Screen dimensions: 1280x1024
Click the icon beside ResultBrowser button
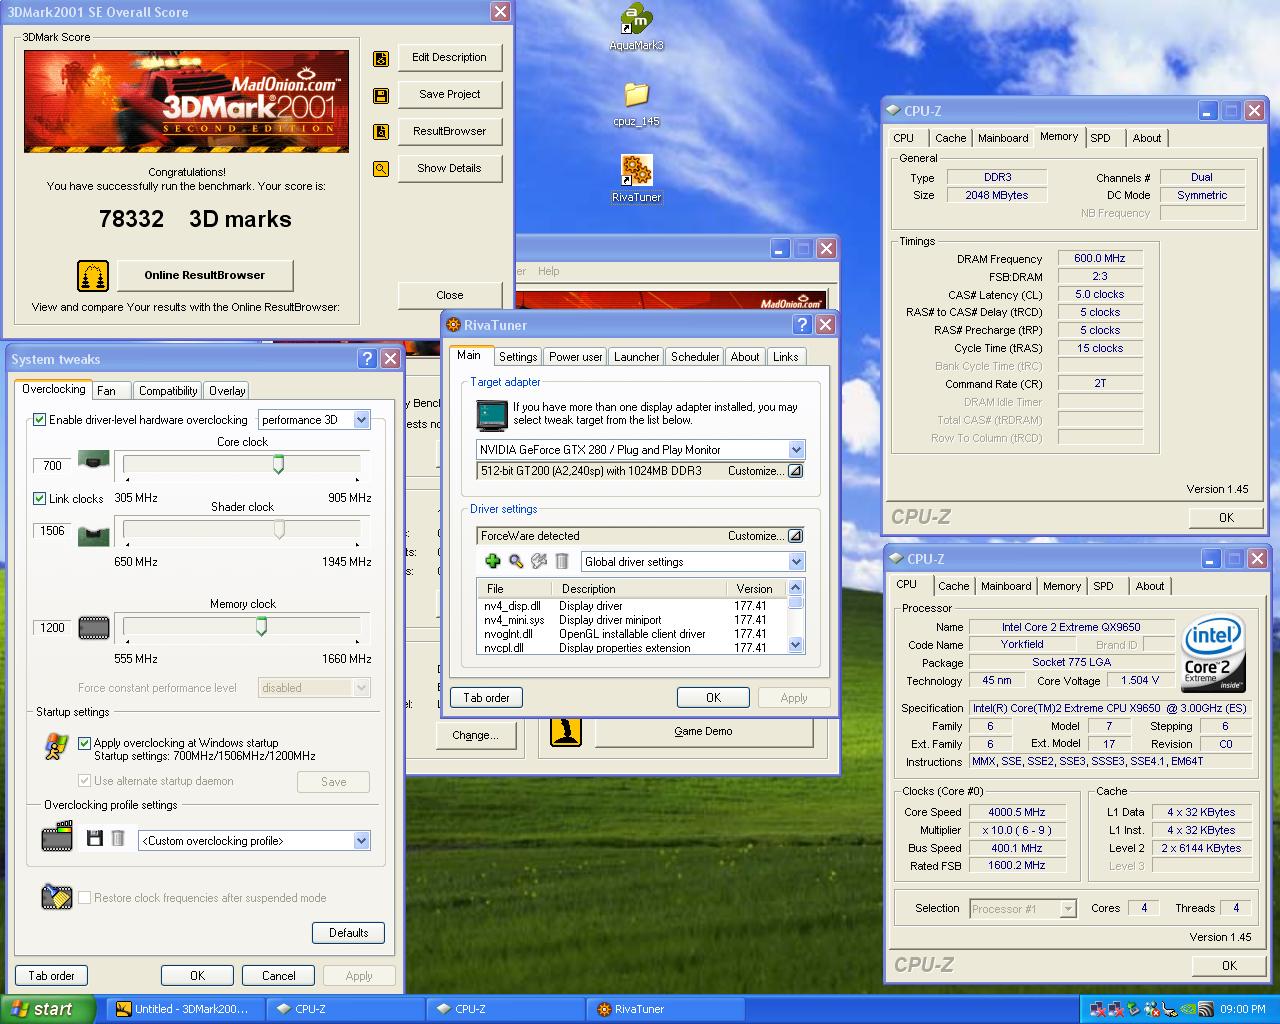pyautogui.click(x=380, y=132)
